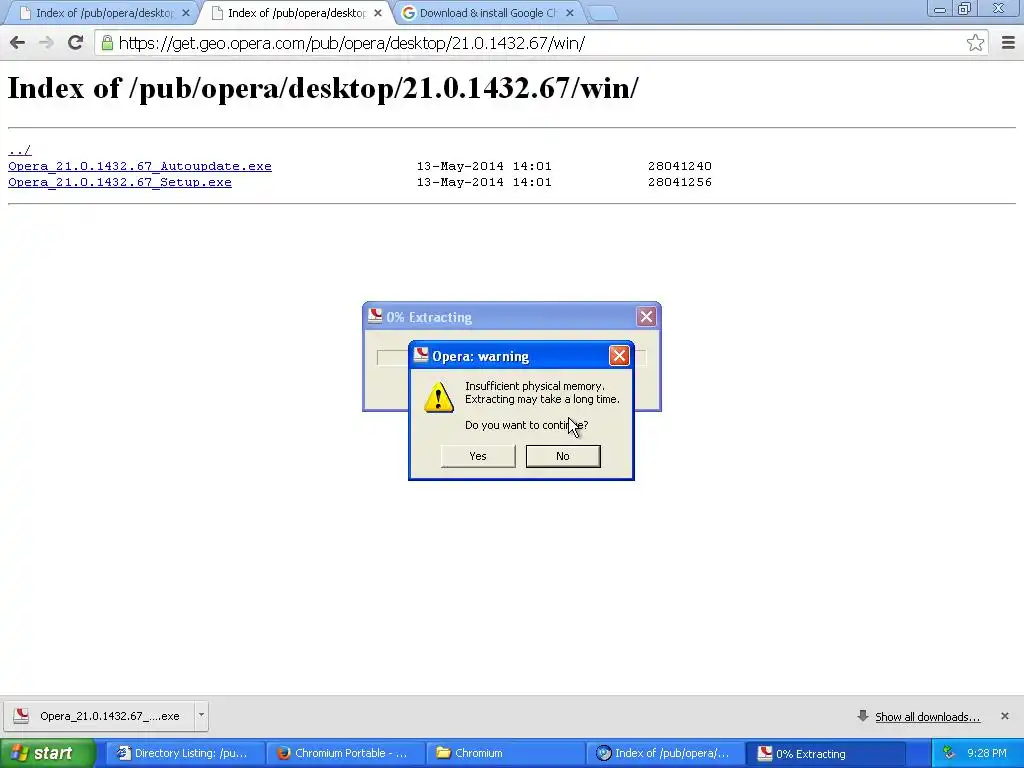Minimize the browser window
1024x768 pixels.
pyautogui.click(x=940, y=10)
